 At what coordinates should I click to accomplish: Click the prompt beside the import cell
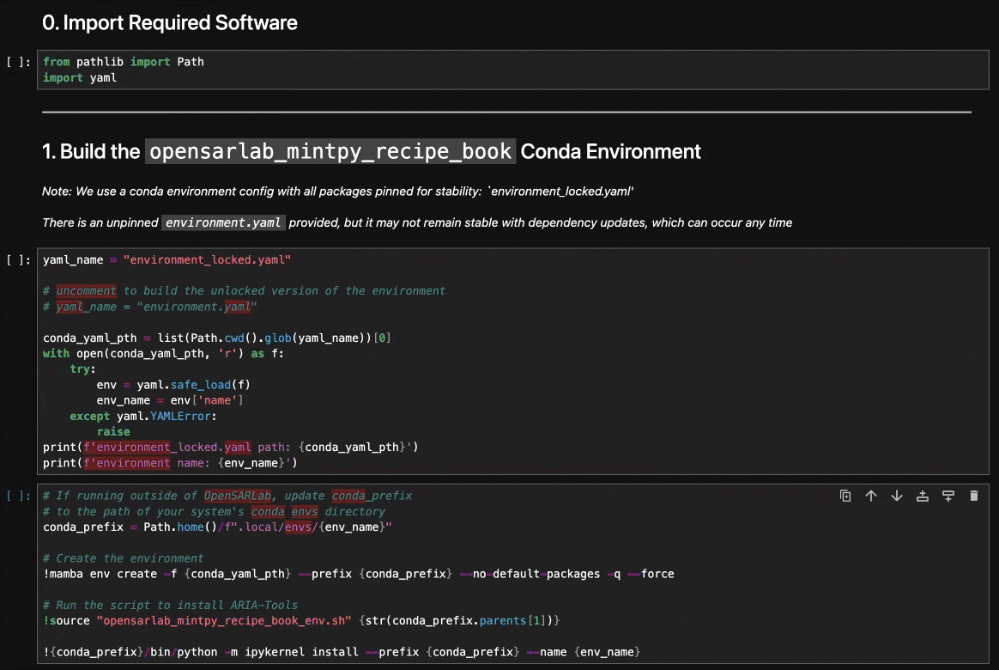(19, 62)
